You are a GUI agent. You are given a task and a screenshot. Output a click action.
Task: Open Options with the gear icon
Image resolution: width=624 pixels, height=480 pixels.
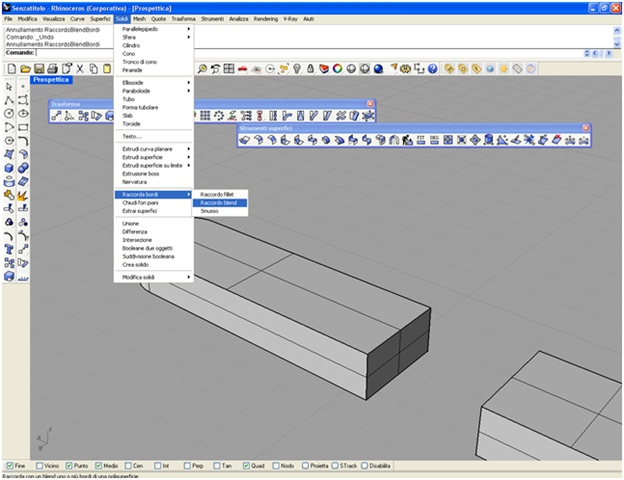406,69
